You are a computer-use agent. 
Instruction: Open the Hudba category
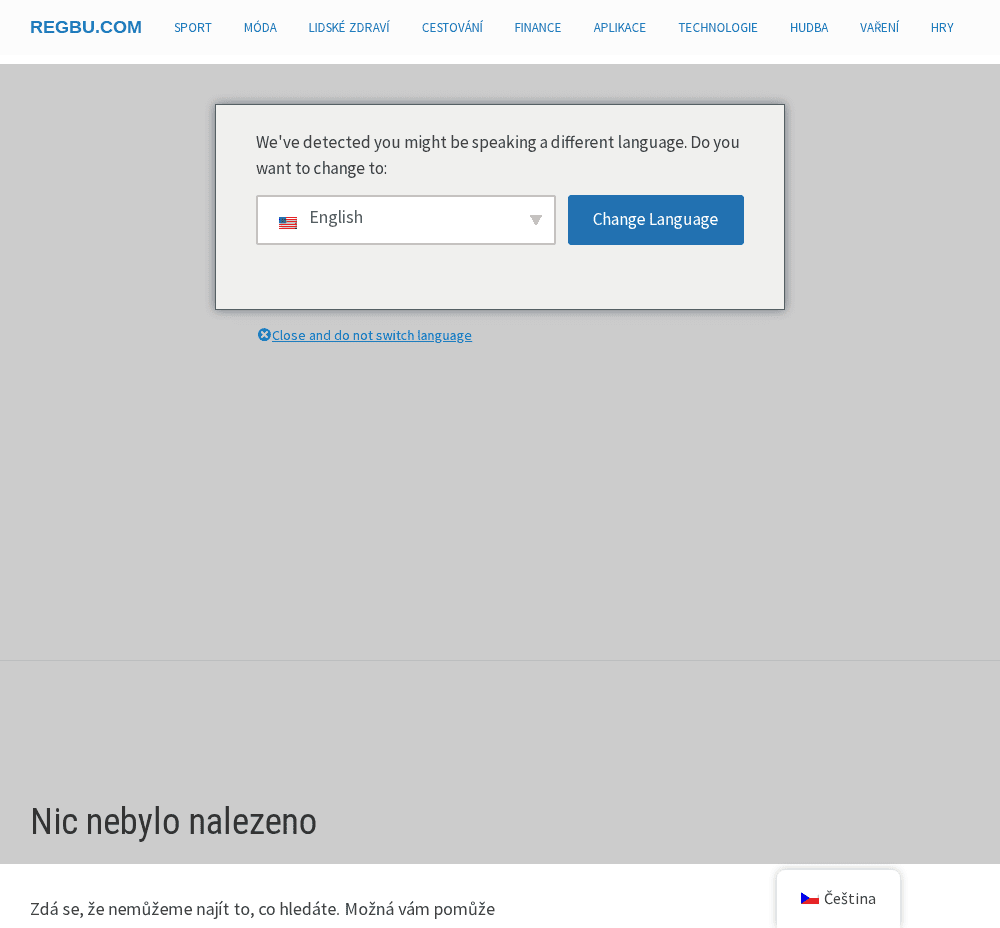click(x=809, y=28)
